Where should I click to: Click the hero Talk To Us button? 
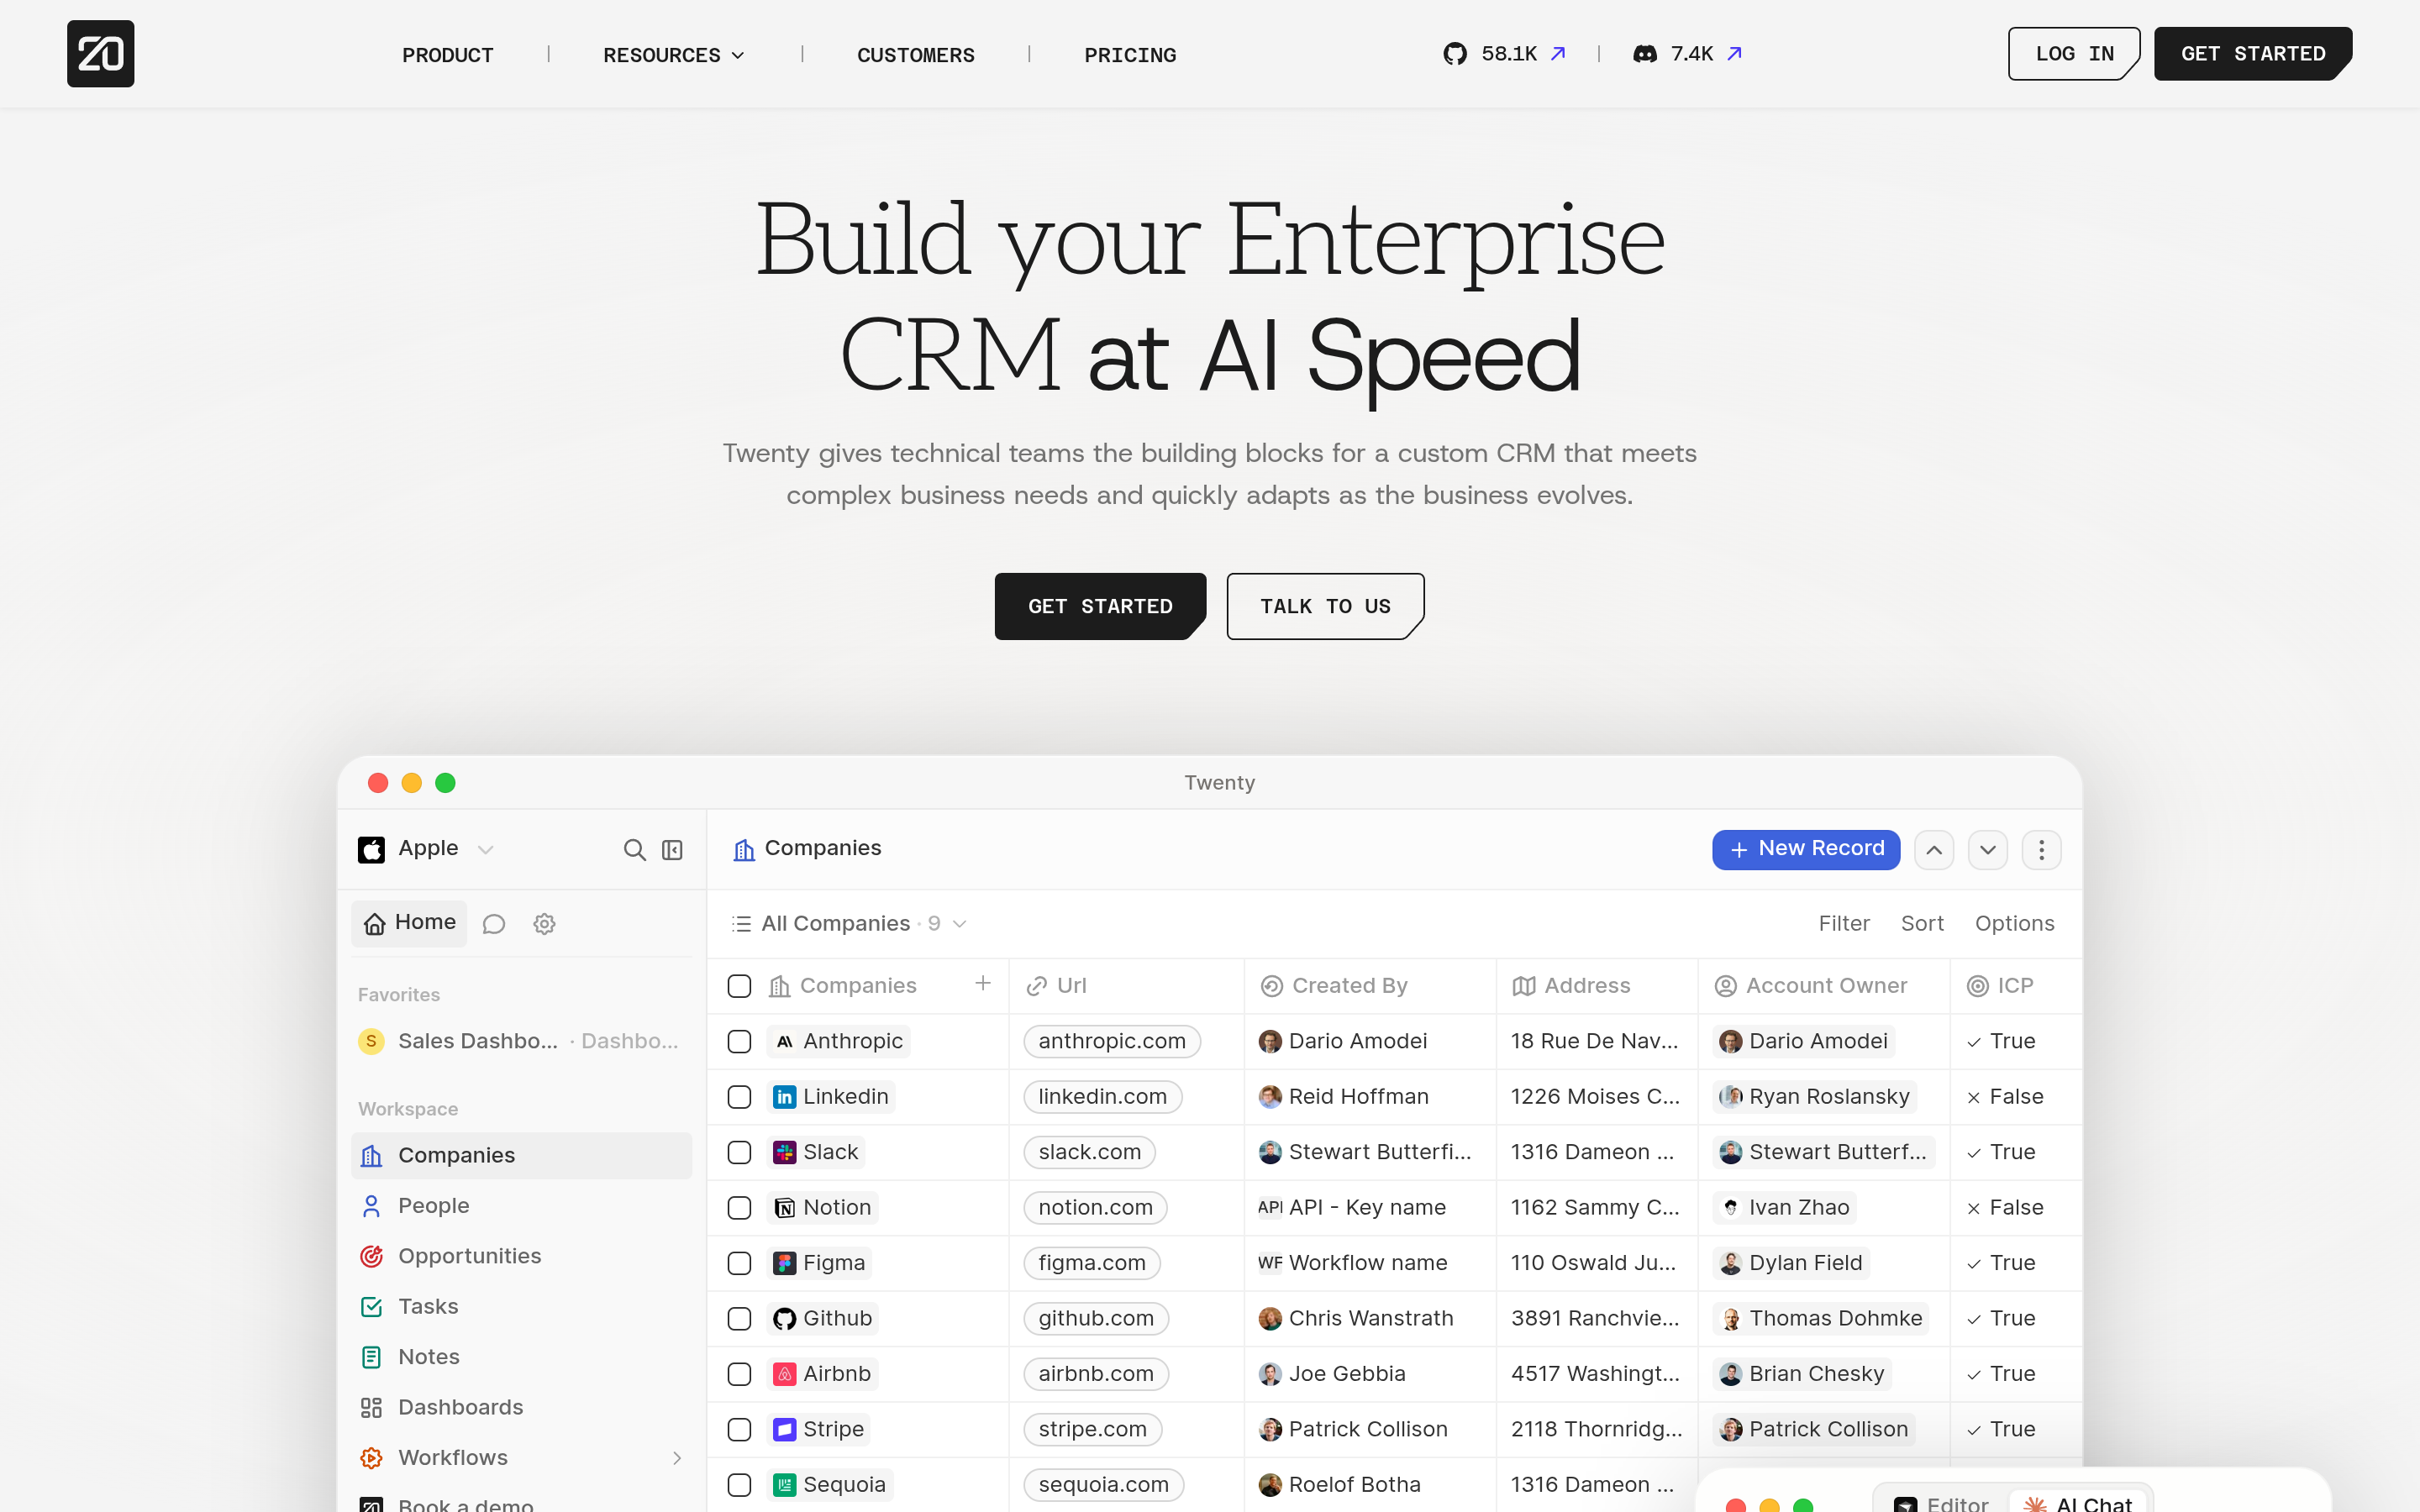(x=1325, y=606)
